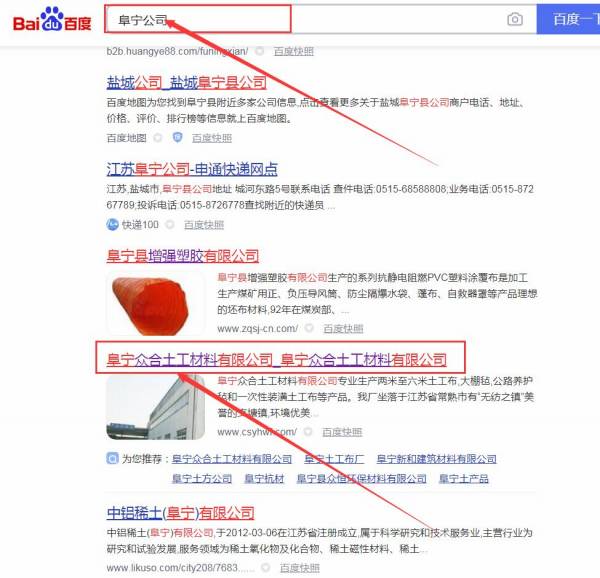Open result 江苏阜宁公司-申通快递网点
This screenshot has width=600, height=578.
point(192,169)
